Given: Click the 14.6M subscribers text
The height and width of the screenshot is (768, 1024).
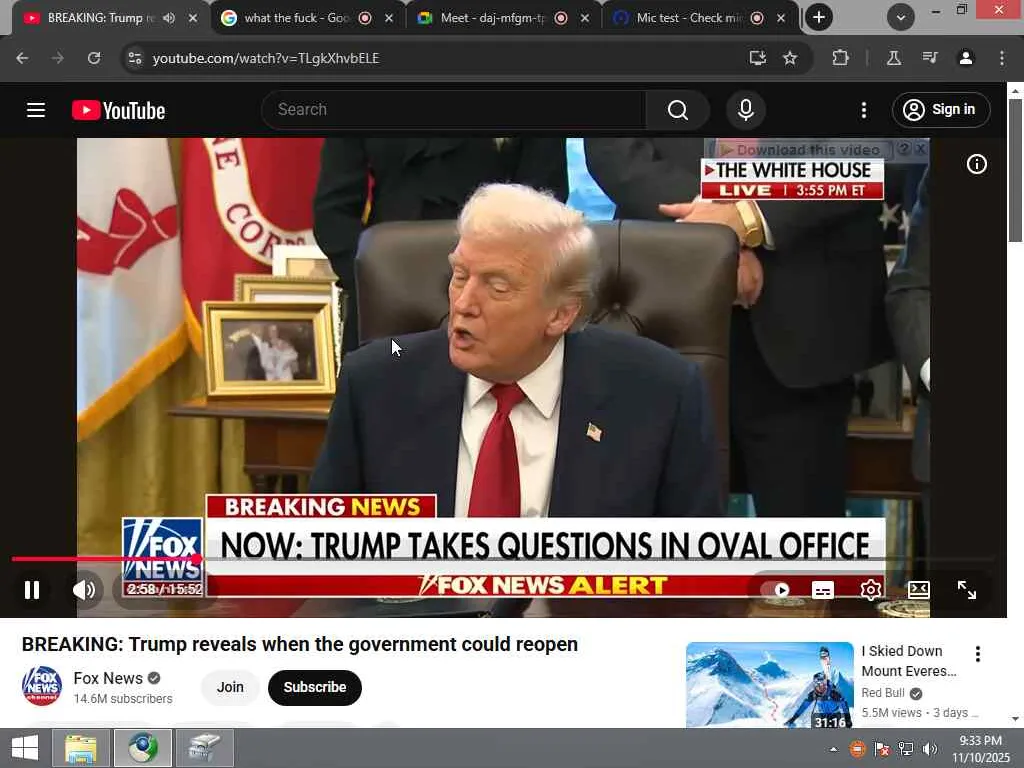Looking at the screenshot, I should 123,699.
